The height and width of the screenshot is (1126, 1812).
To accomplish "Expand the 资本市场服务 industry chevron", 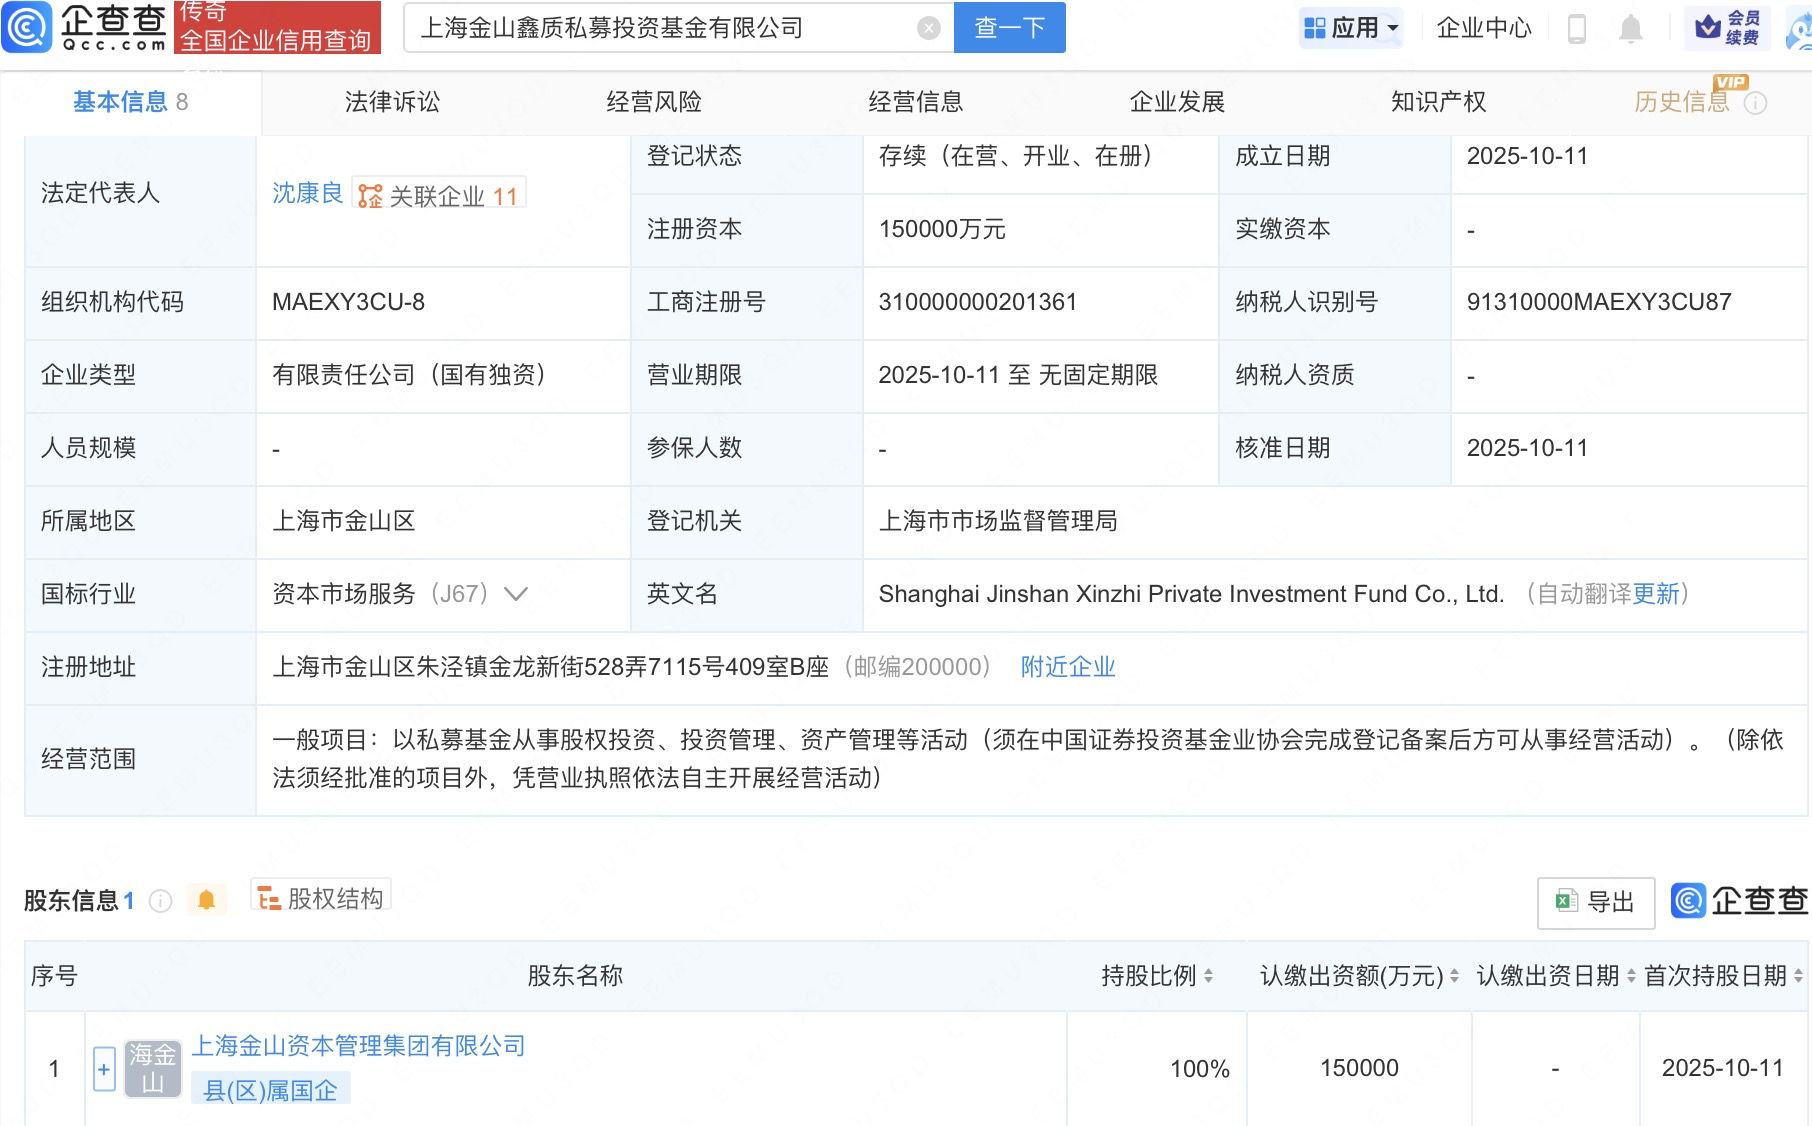I will click(516, 594).
